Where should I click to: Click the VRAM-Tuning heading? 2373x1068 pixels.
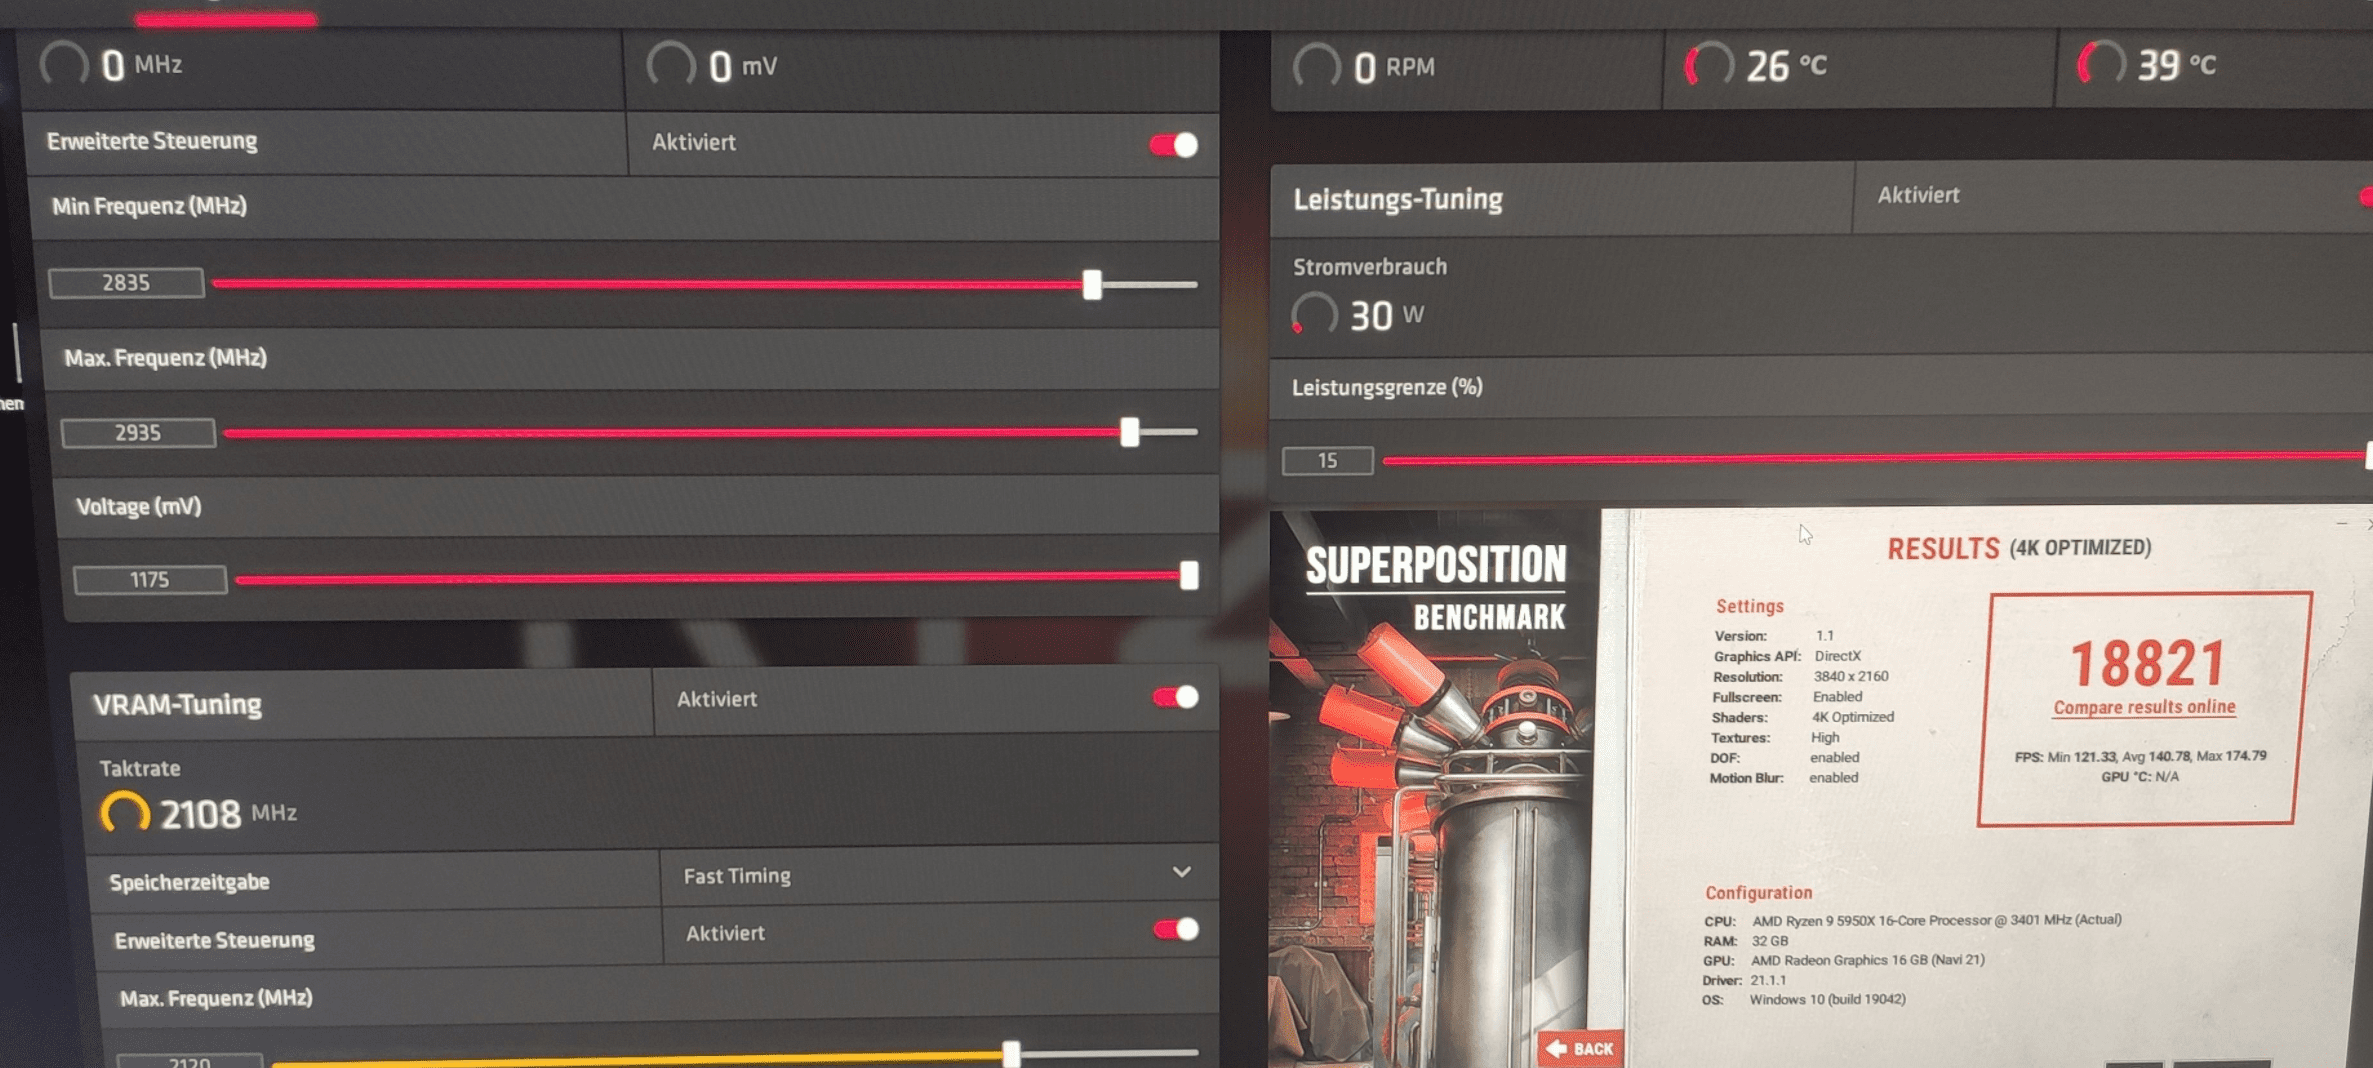177,704
